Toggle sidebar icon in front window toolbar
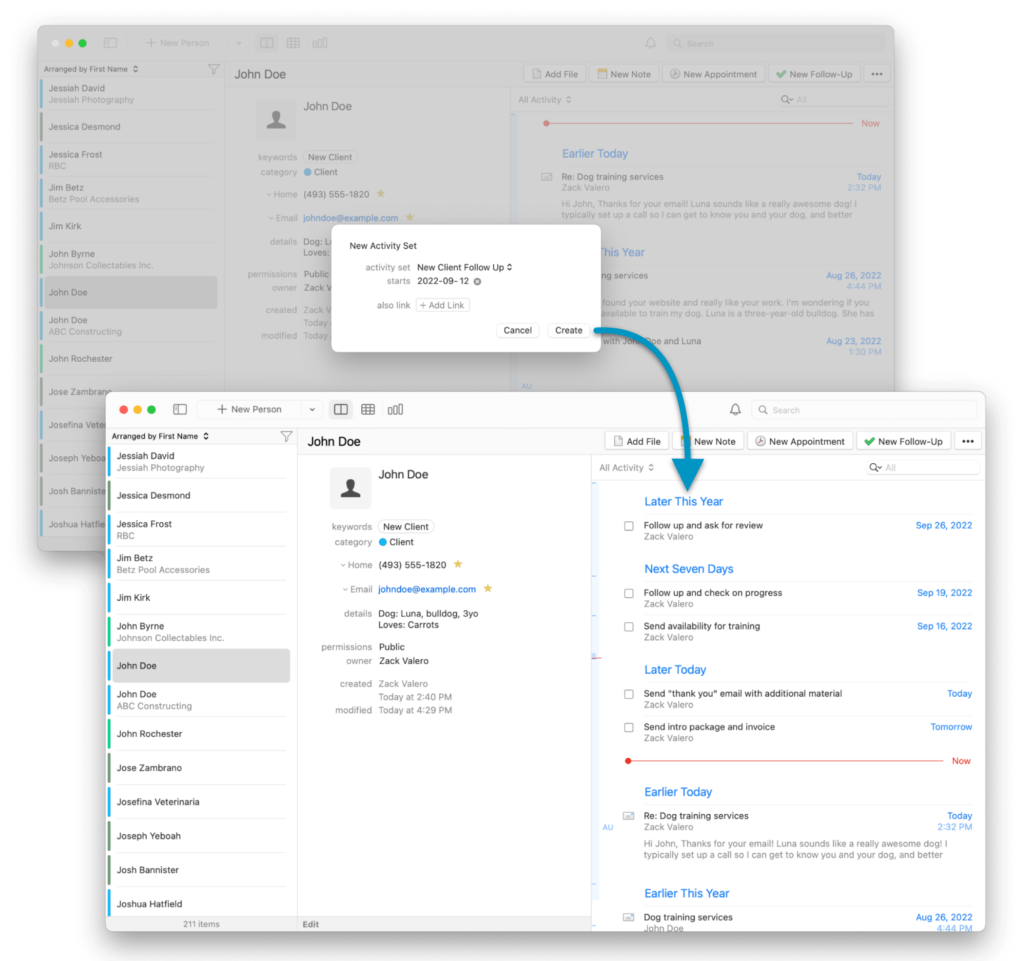Viewport: 1024px width, 961px height. click(x=180, y=409)
